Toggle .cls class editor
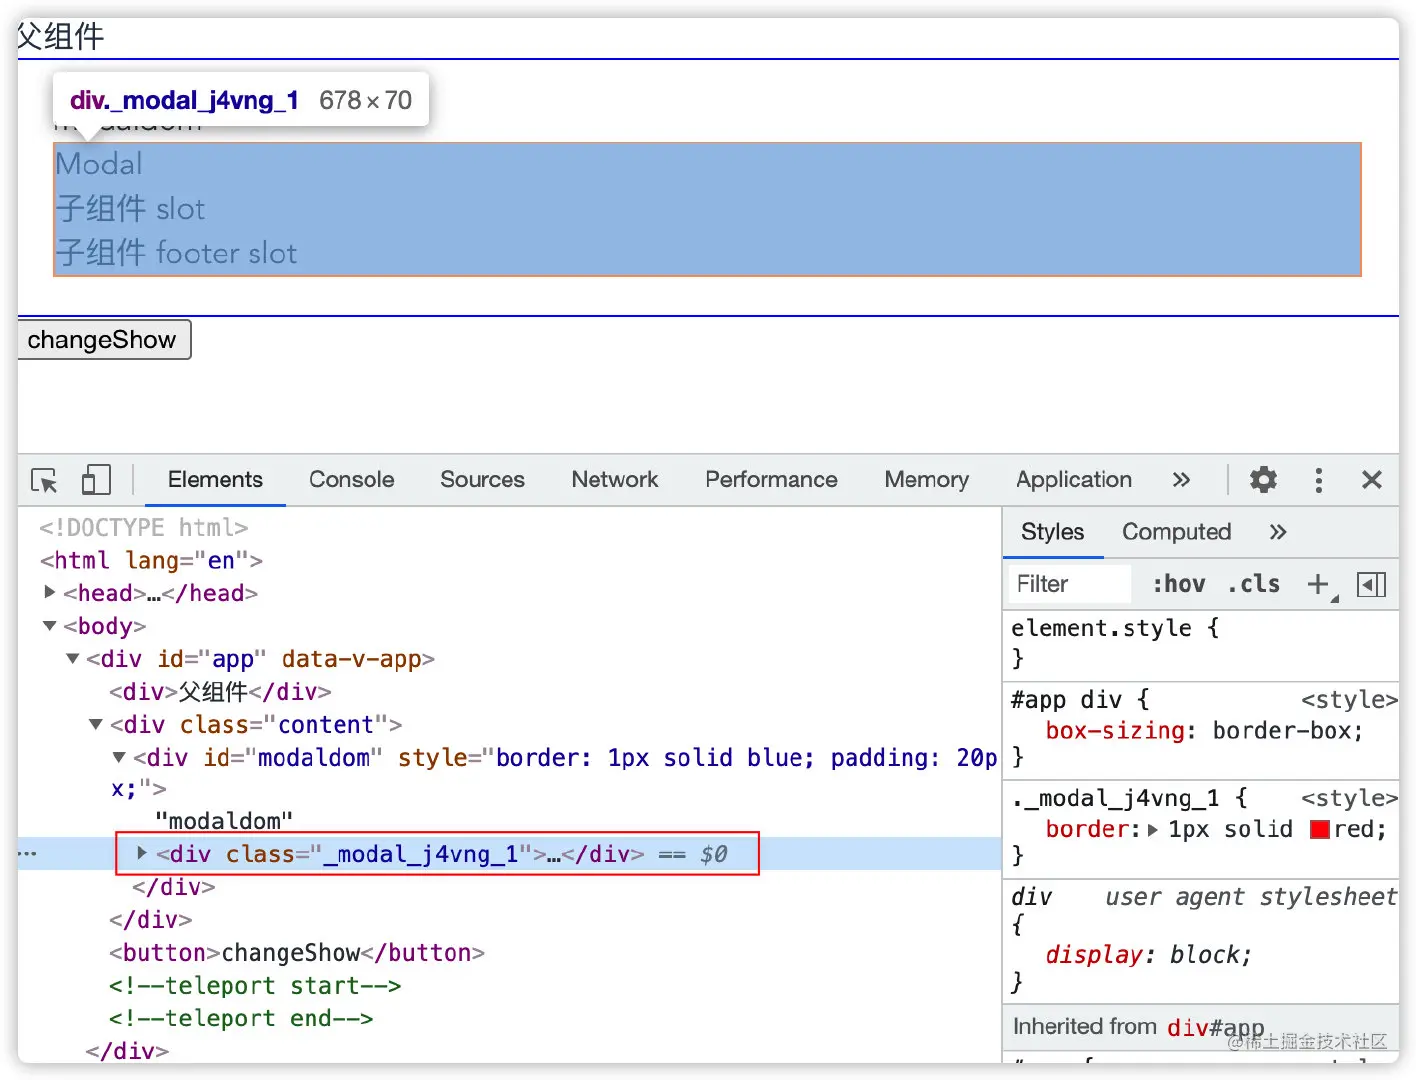This screenshot has width=1416, height=1080. pyautogui.click(x=1254, y=584)
